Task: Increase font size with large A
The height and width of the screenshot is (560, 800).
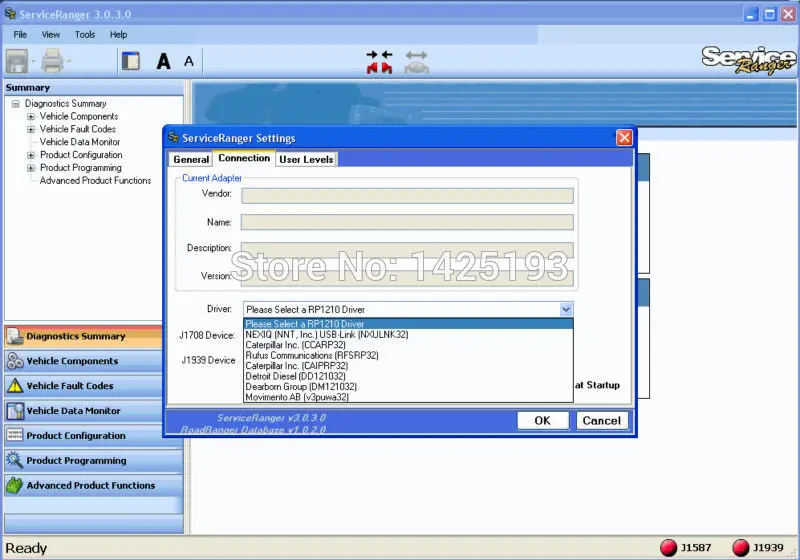Action: coord(163,61)
